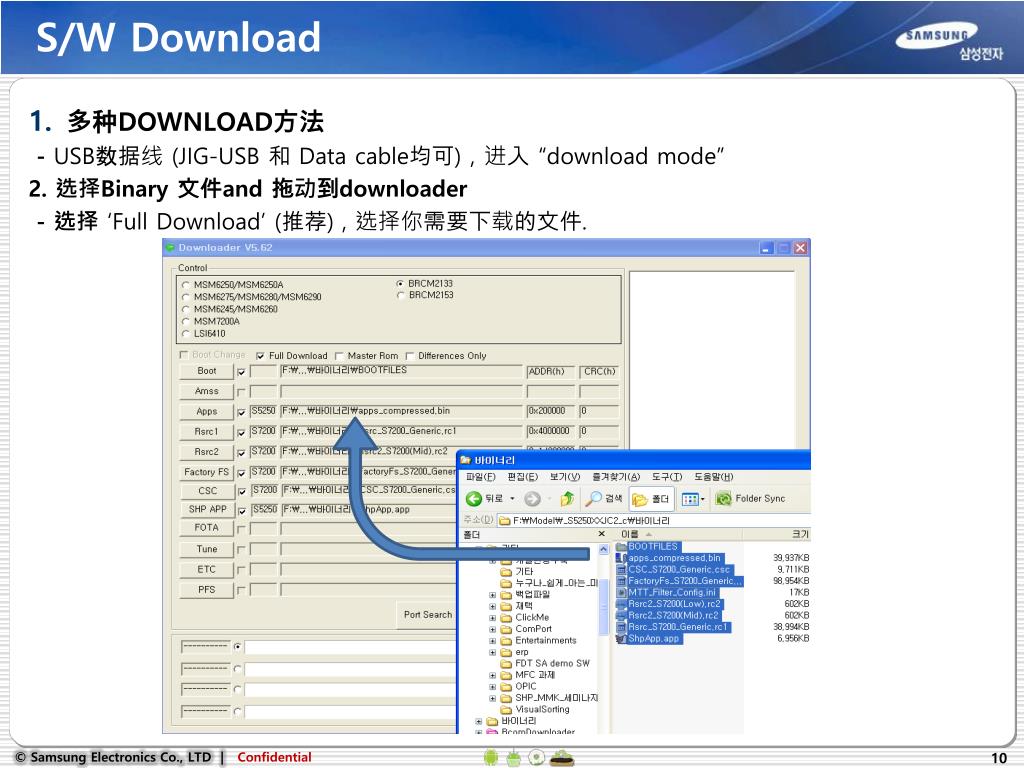Select the MSM7200A radio button
The height and width of the screenshot is (768, 1024).
pos(185,321)
